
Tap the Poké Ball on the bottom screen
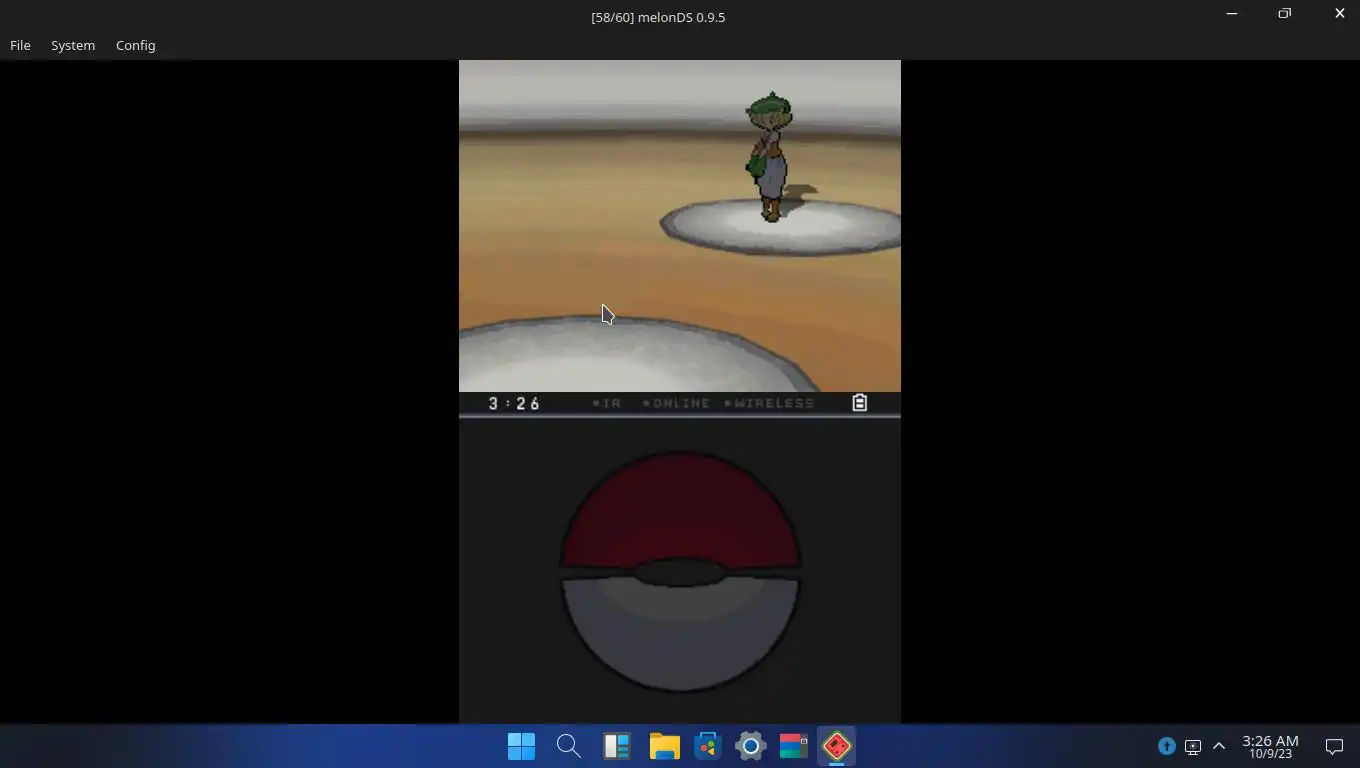point(680,571)
